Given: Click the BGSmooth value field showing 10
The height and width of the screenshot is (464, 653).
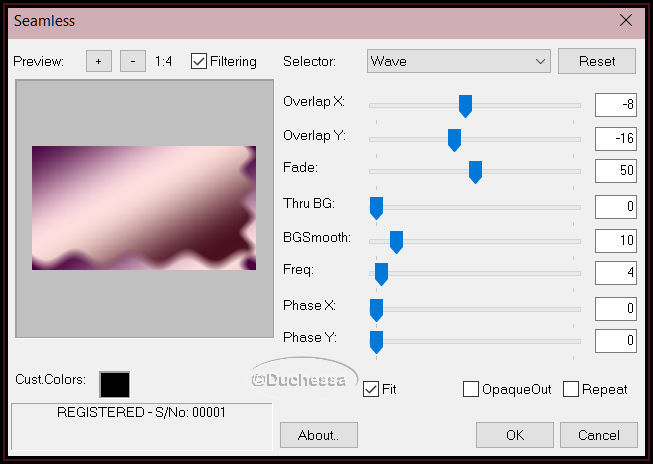Looking at the screenshot, I should pyautogui.click(x=616, y=241).
